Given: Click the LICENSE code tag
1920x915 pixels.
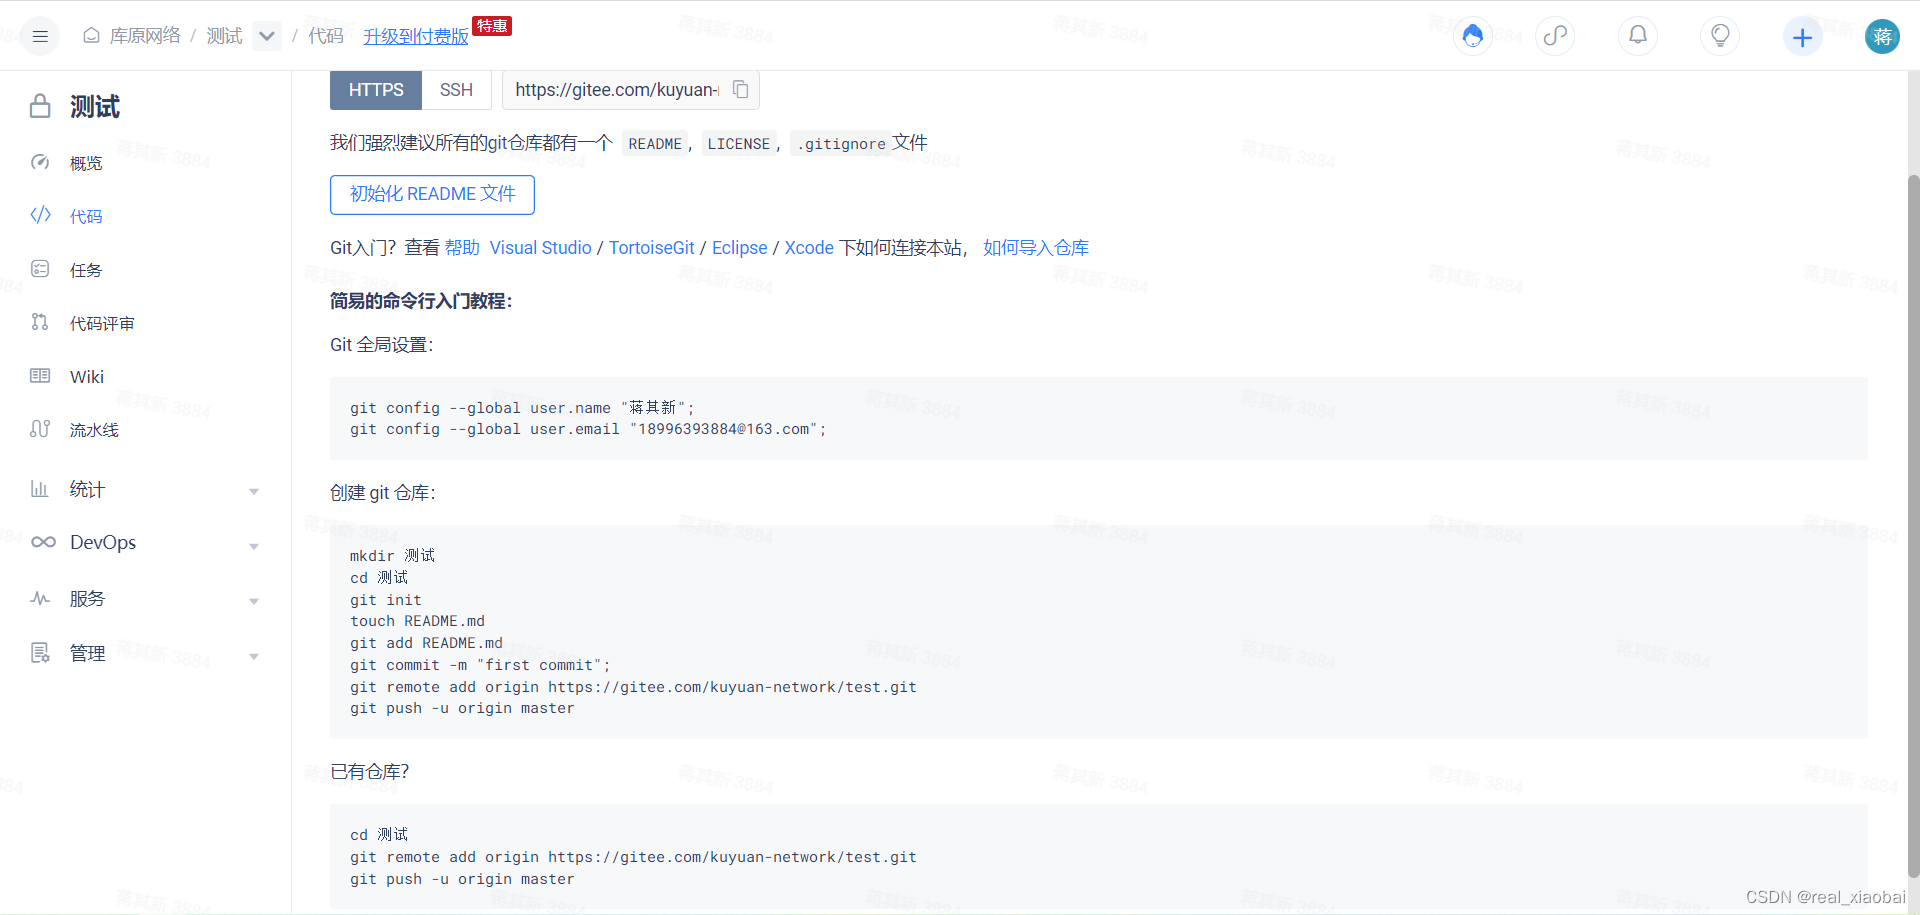Looking at the screenshot, I should point(739,144).
